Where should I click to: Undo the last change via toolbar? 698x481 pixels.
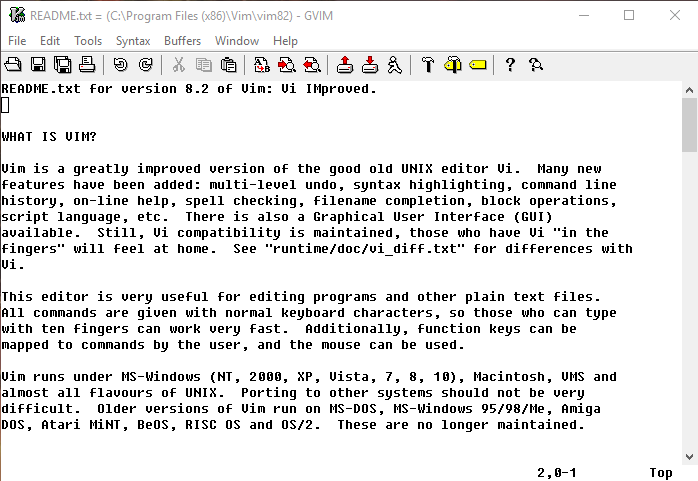click(121, 65)
